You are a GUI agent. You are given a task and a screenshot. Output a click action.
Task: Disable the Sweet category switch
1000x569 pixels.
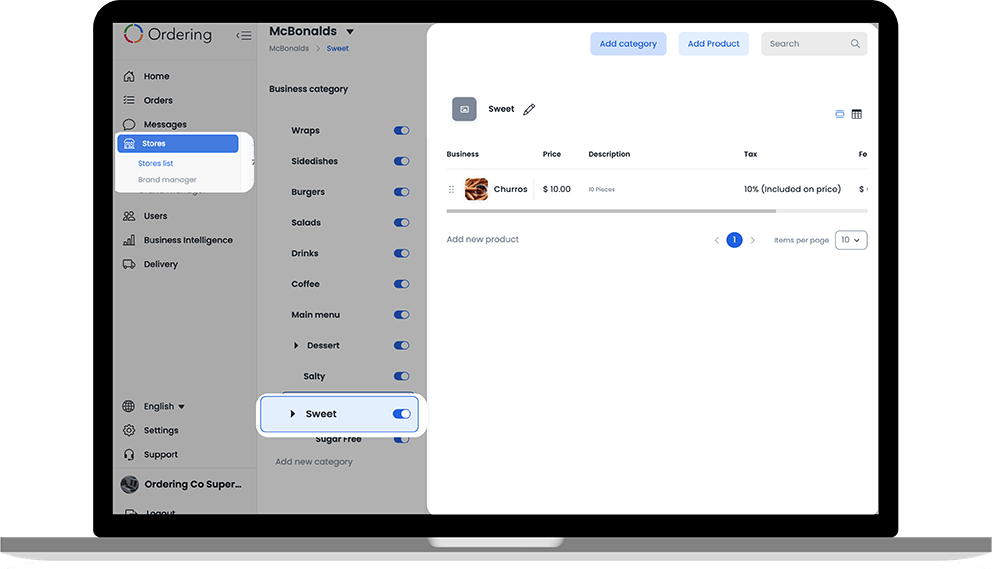click(401, 414)
